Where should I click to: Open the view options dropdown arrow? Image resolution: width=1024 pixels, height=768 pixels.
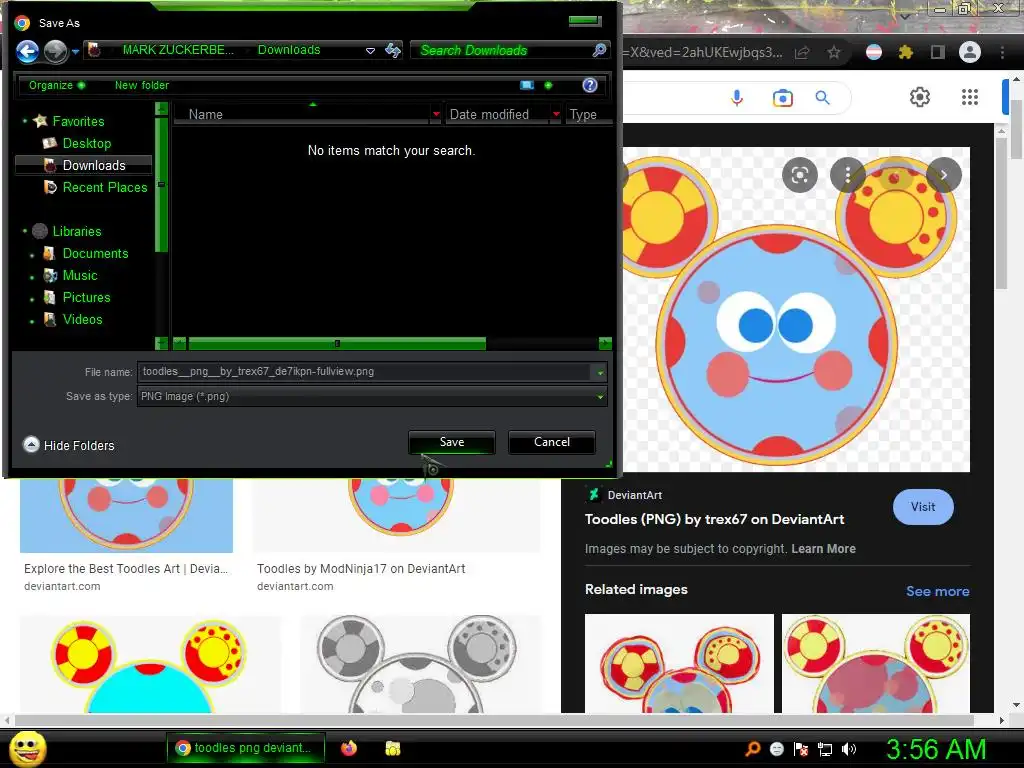pos(548,85)
